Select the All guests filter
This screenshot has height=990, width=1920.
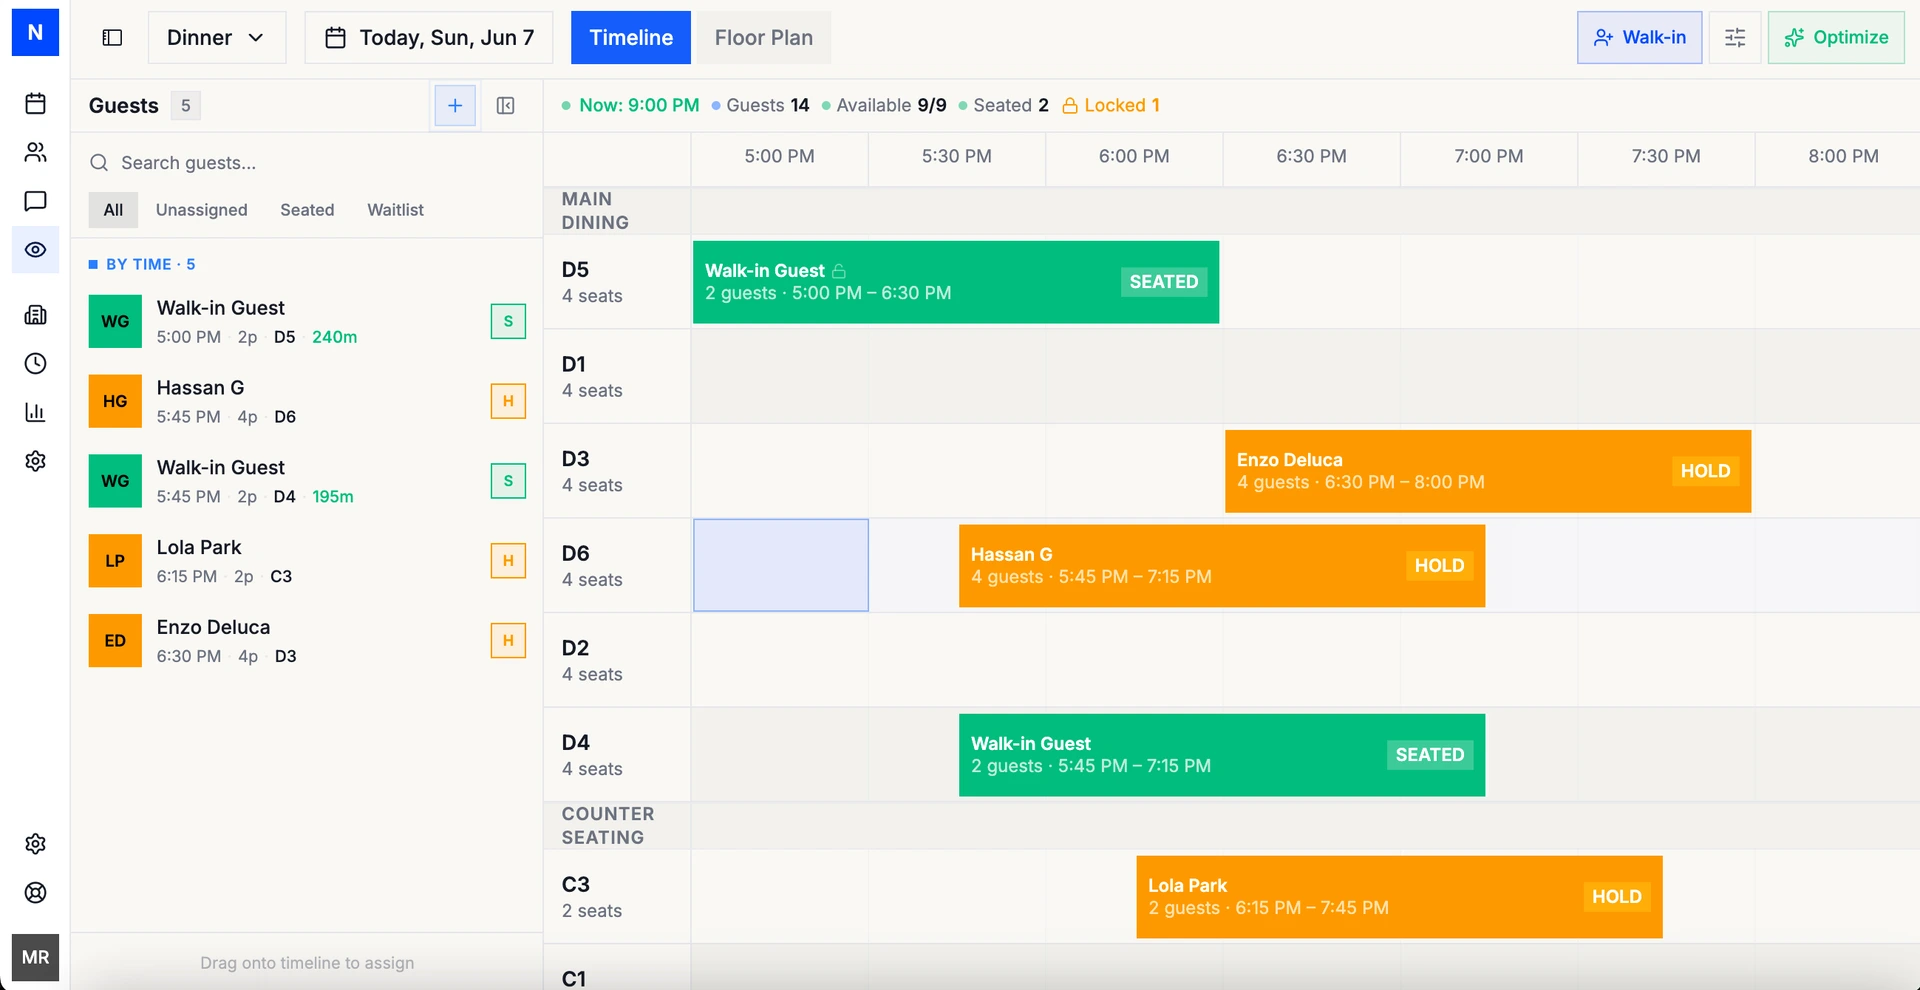pyautogui.click(x=113, y=210)
